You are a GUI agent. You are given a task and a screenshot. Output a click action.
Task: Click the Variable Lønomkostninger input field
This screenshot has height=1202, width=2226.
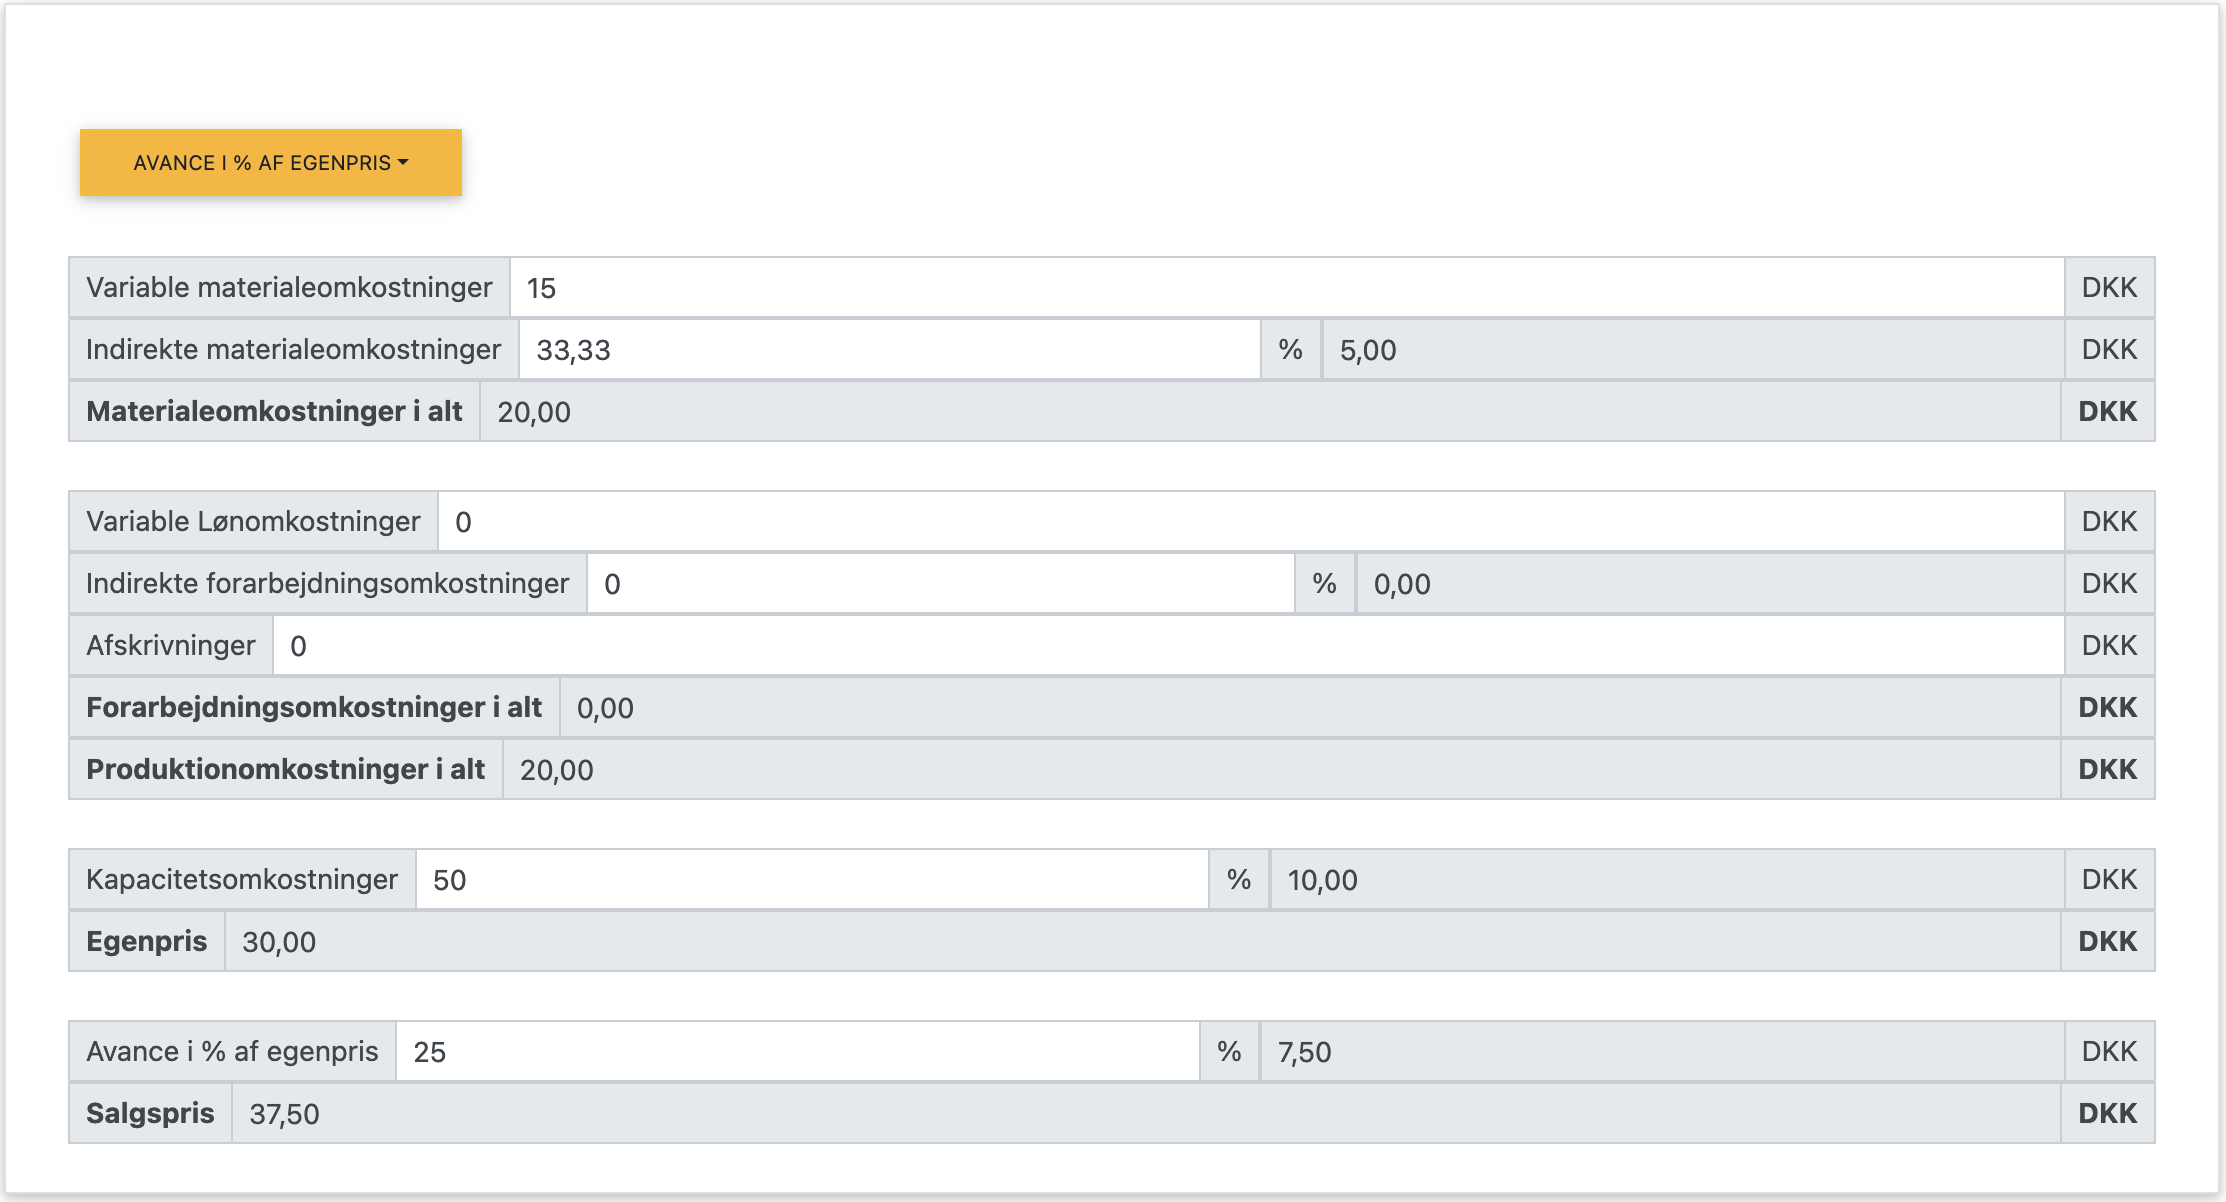point(1250,522)
